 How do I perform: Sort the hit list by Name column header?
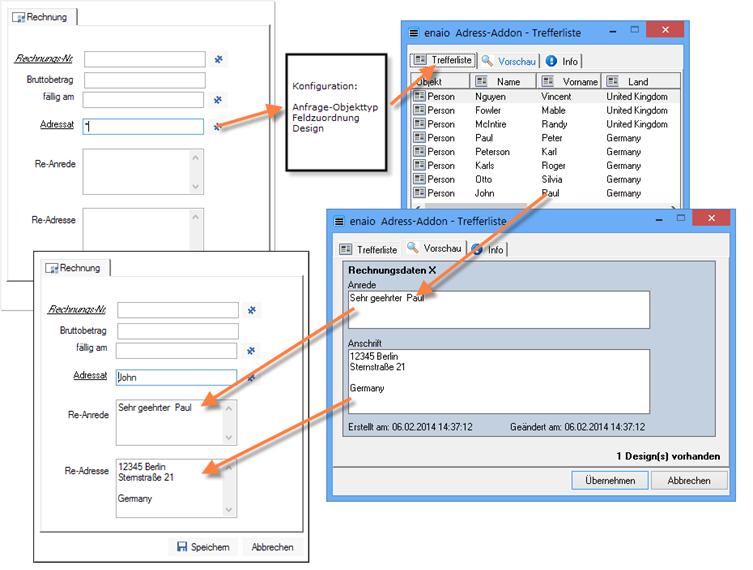tap(508, 81)
